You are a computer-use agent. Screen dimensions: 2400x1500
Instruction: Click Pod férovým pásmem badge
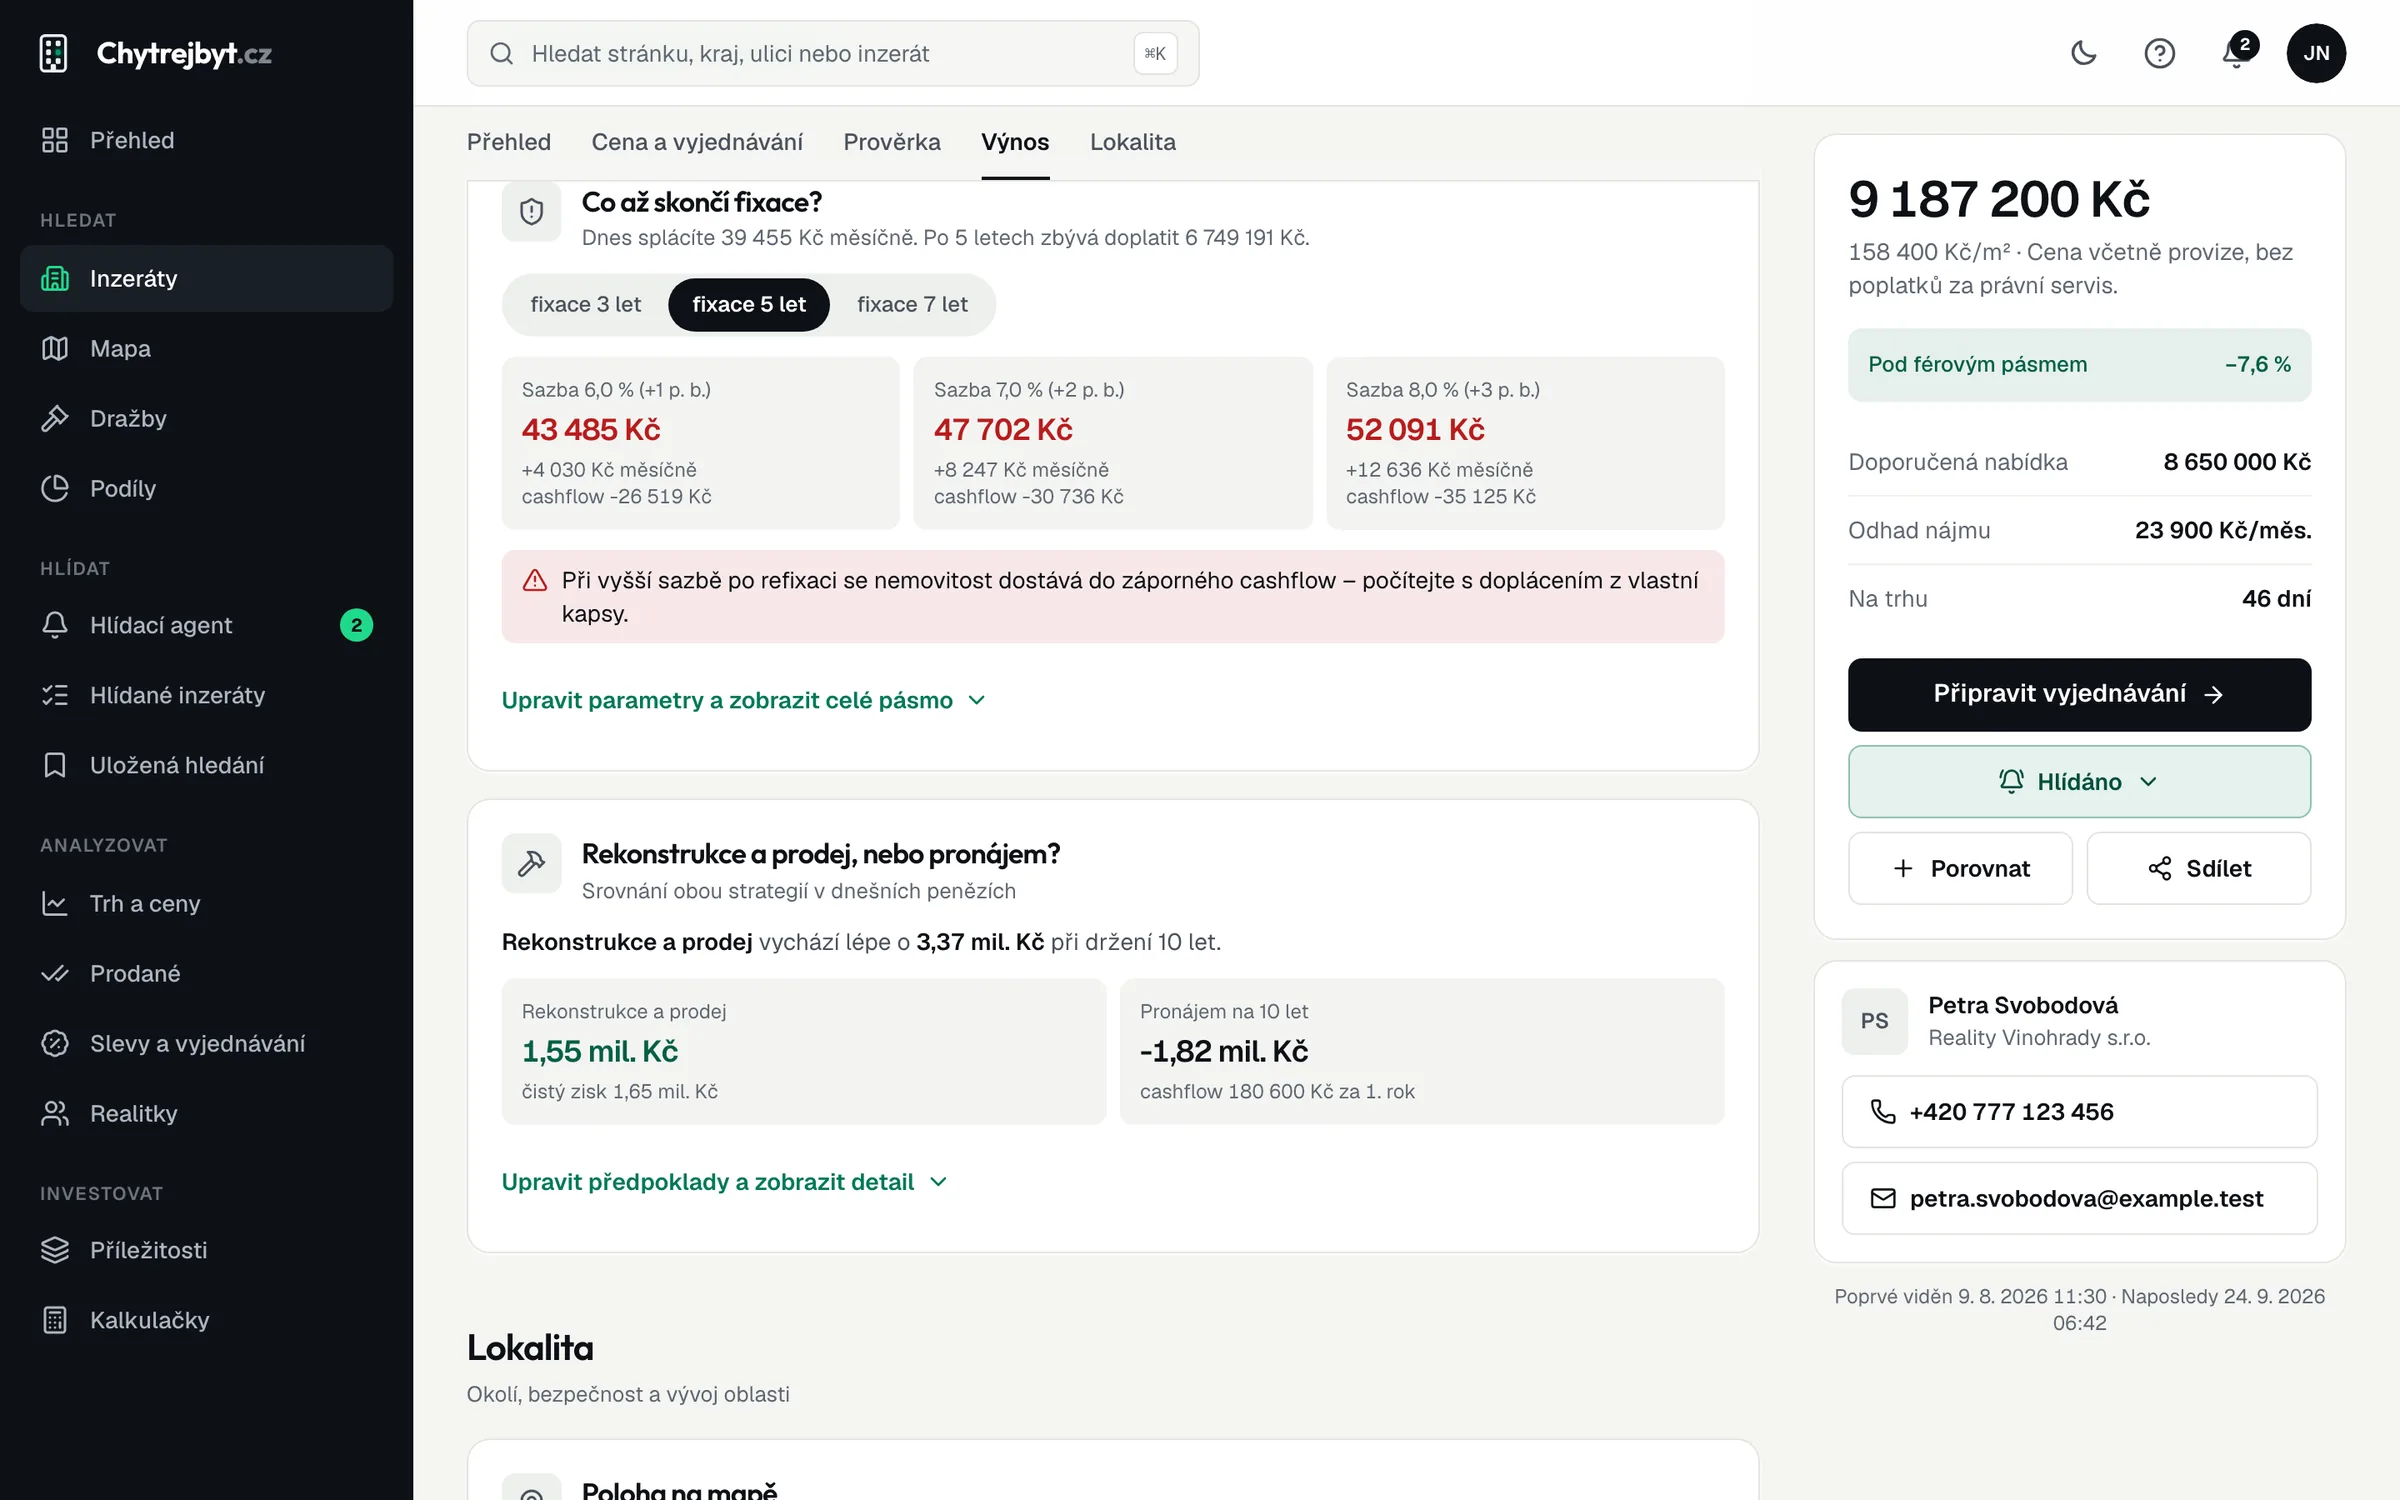pos(2079,364)
